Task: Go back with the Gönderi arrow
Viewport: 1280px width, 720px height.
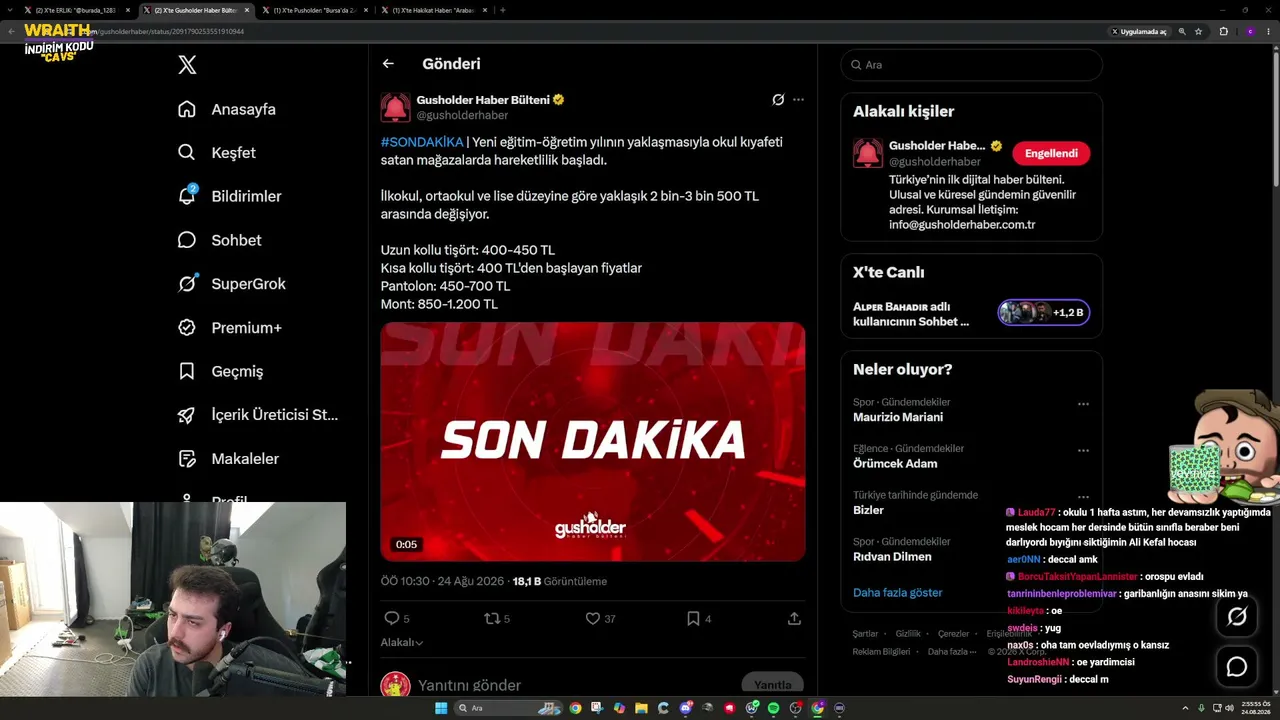Action: point(388,63)
